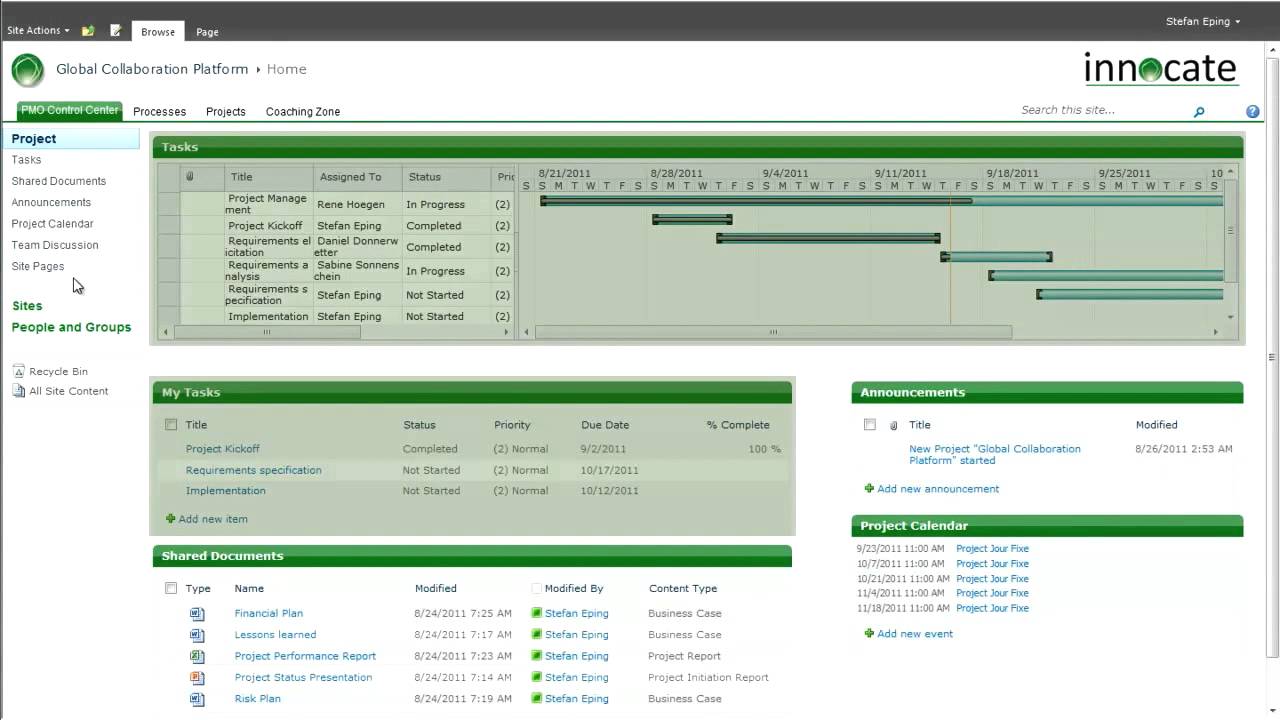Viewport: 1280px width, 720px height.
Task: Click the task grid scroll right arrow
Action: (x=507, y=332)
